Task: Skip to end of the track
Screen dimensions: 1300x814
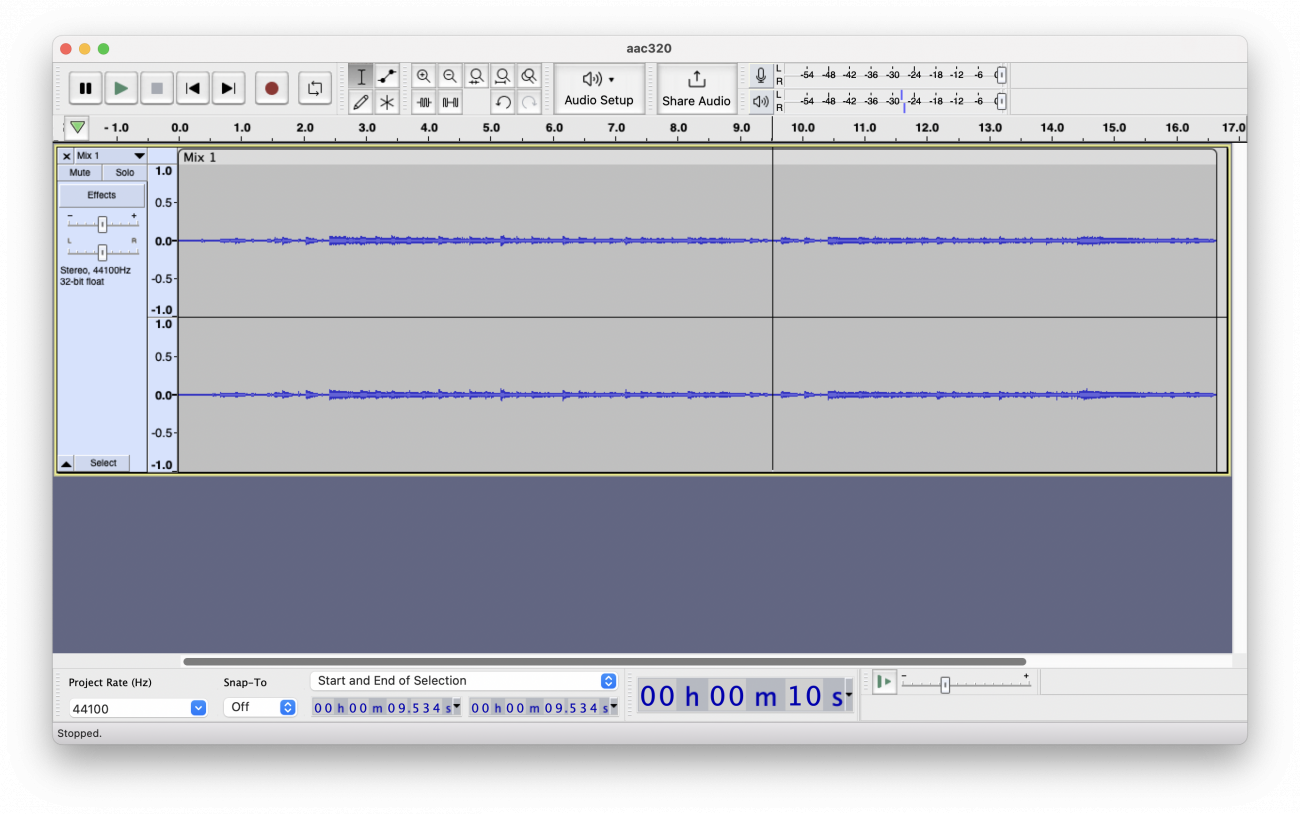Action: pos(229,88)
